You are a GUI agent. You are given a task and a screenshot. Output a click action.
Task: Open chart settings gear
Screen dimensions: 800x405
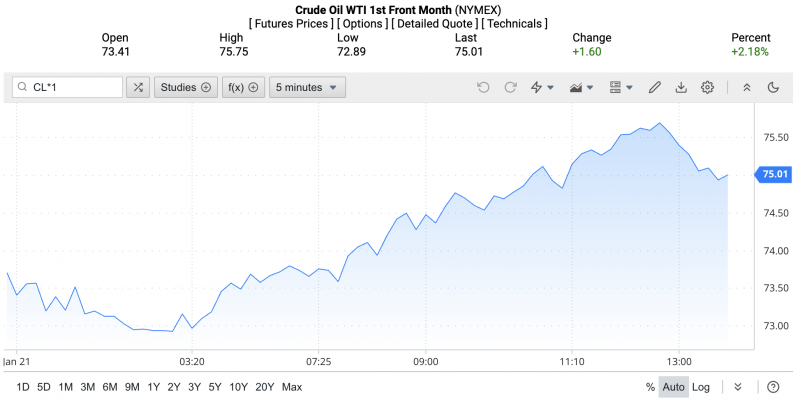(708, 87)
